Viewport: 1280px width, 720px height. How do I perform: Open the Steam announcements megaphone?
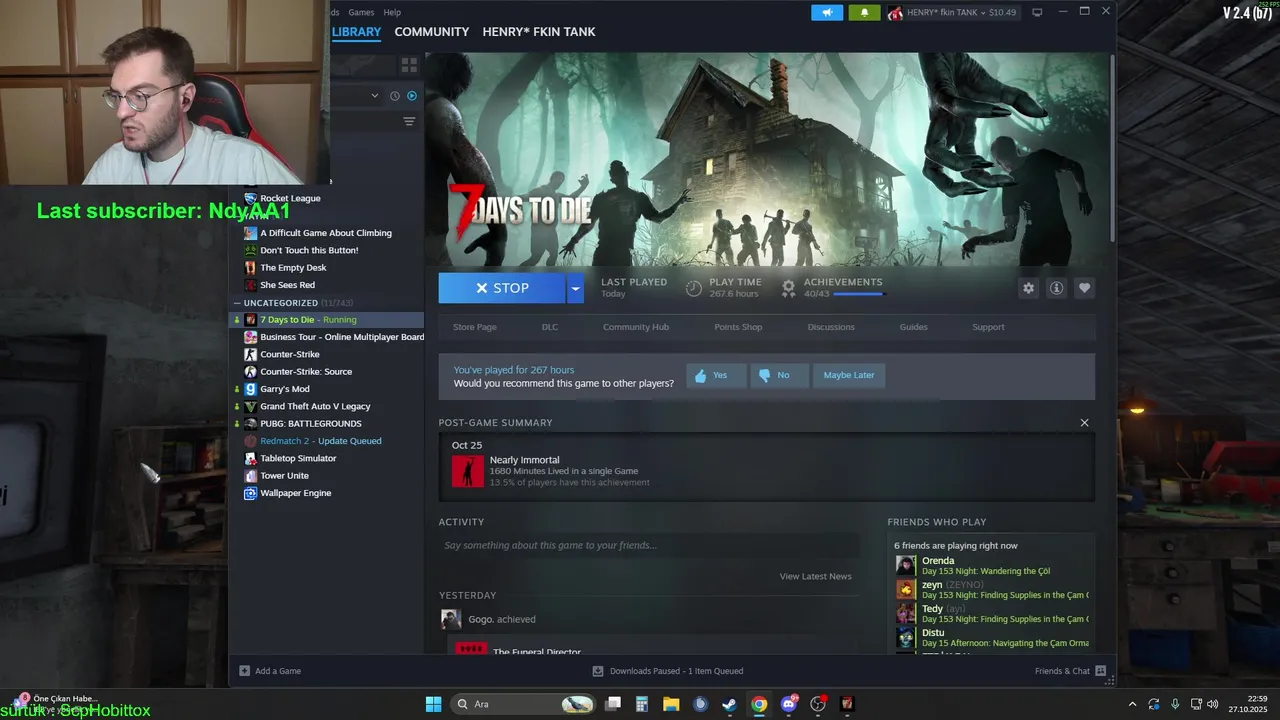(x=826, y=12)
